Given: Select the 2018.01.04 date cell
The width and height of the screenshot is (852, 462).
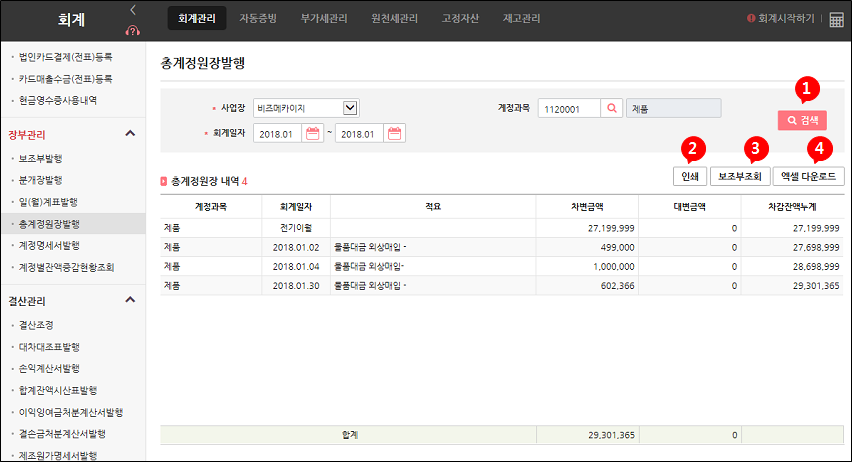Looking at the screenshot, I should [x=296, y=266].
